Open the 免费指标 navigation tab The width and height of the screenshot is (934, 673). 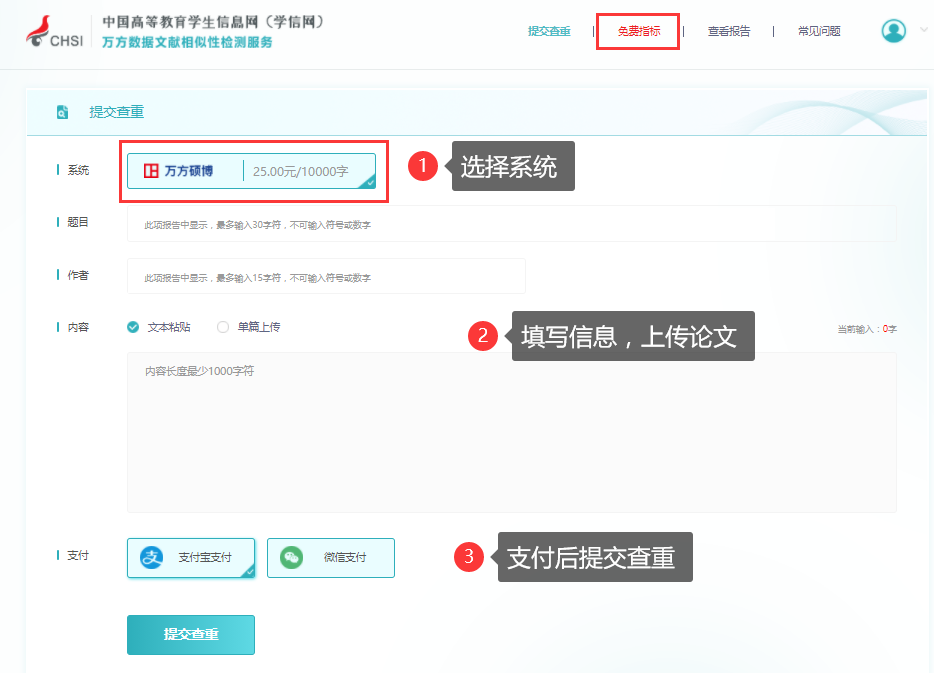pyautogui.click(x=639, y=31)
